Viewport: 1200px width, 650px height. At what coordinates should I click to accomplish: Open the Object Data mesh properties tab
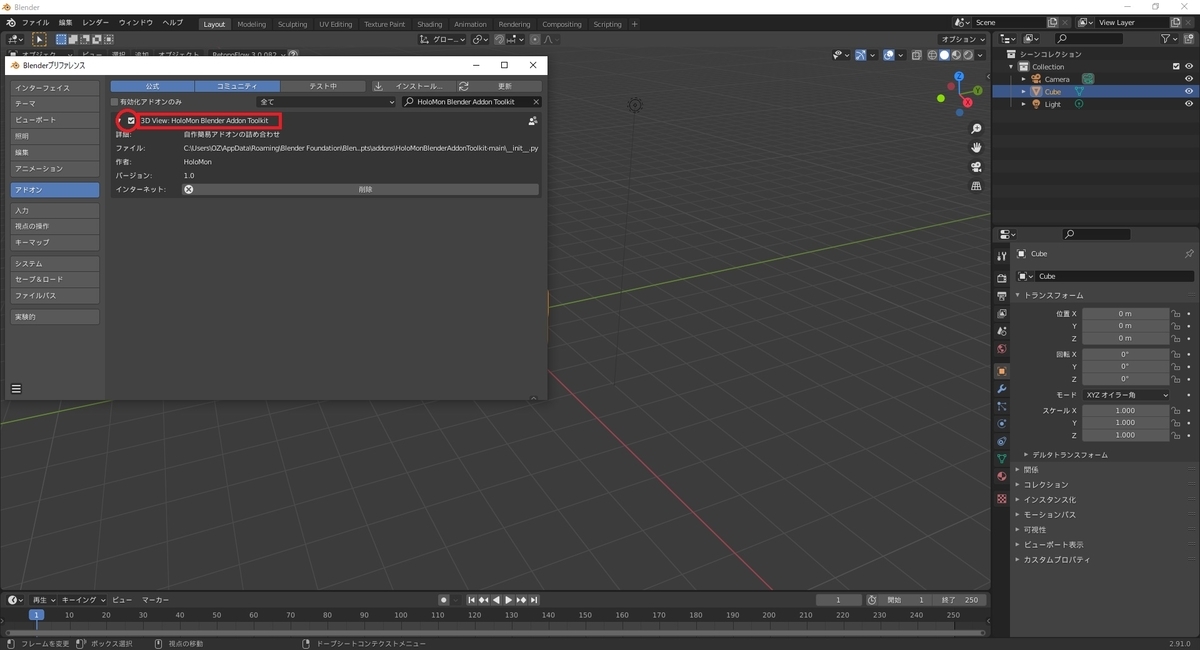click(1001, 459)
